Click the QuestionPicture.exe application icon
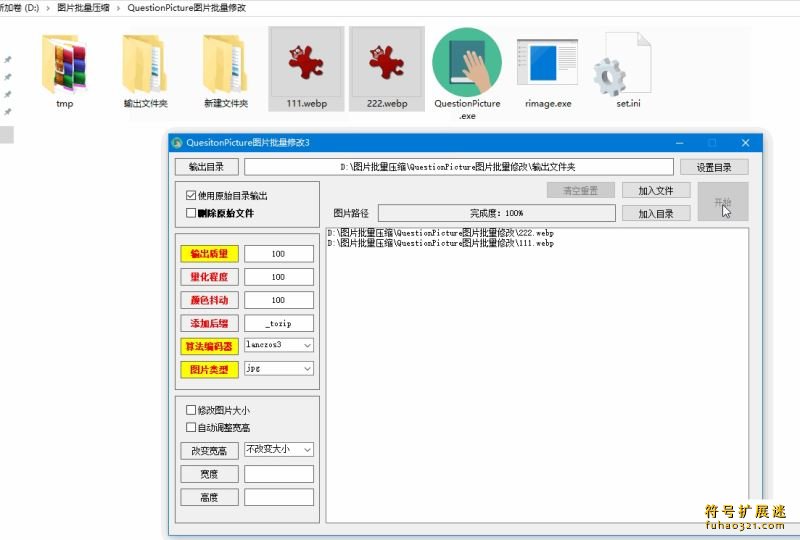Image resolution: width=800 pixels, height=540 pixels. coord(467,65)
